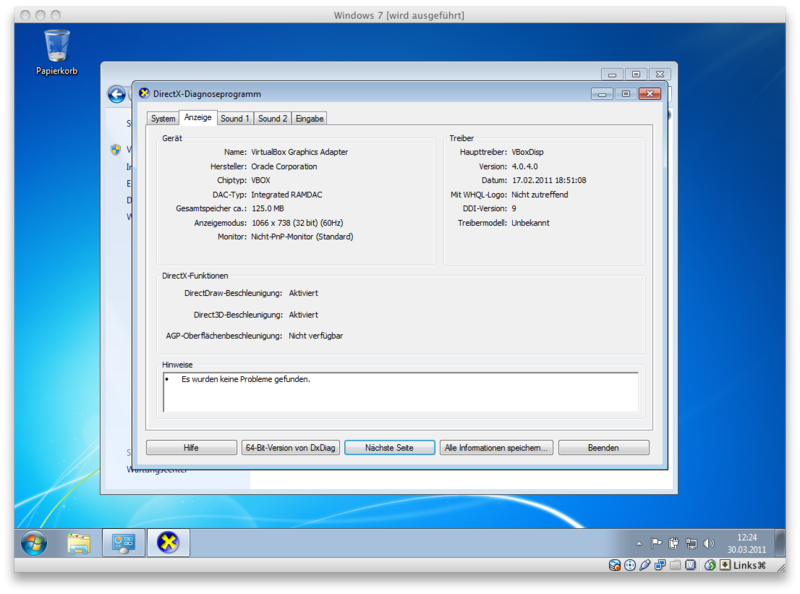Click the 'Nicht-PnP-Monitor (Standard)' value
The height and width of the screenshot is (594, 800).
tap(302, 237)
